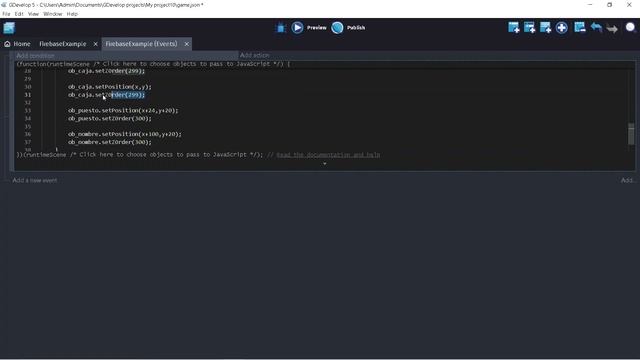Click the debugger bug icon
The image size is (640, 360).
click(281, 28)
